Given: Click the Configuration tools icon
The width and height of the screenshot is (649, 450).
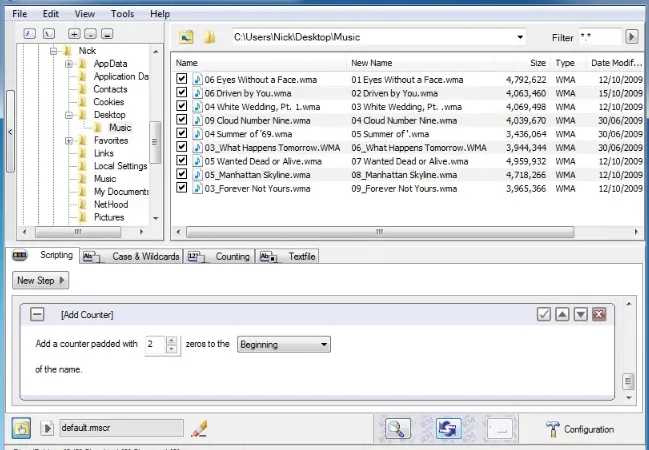Looking at the screenshot, I should [x=553, y=429].
